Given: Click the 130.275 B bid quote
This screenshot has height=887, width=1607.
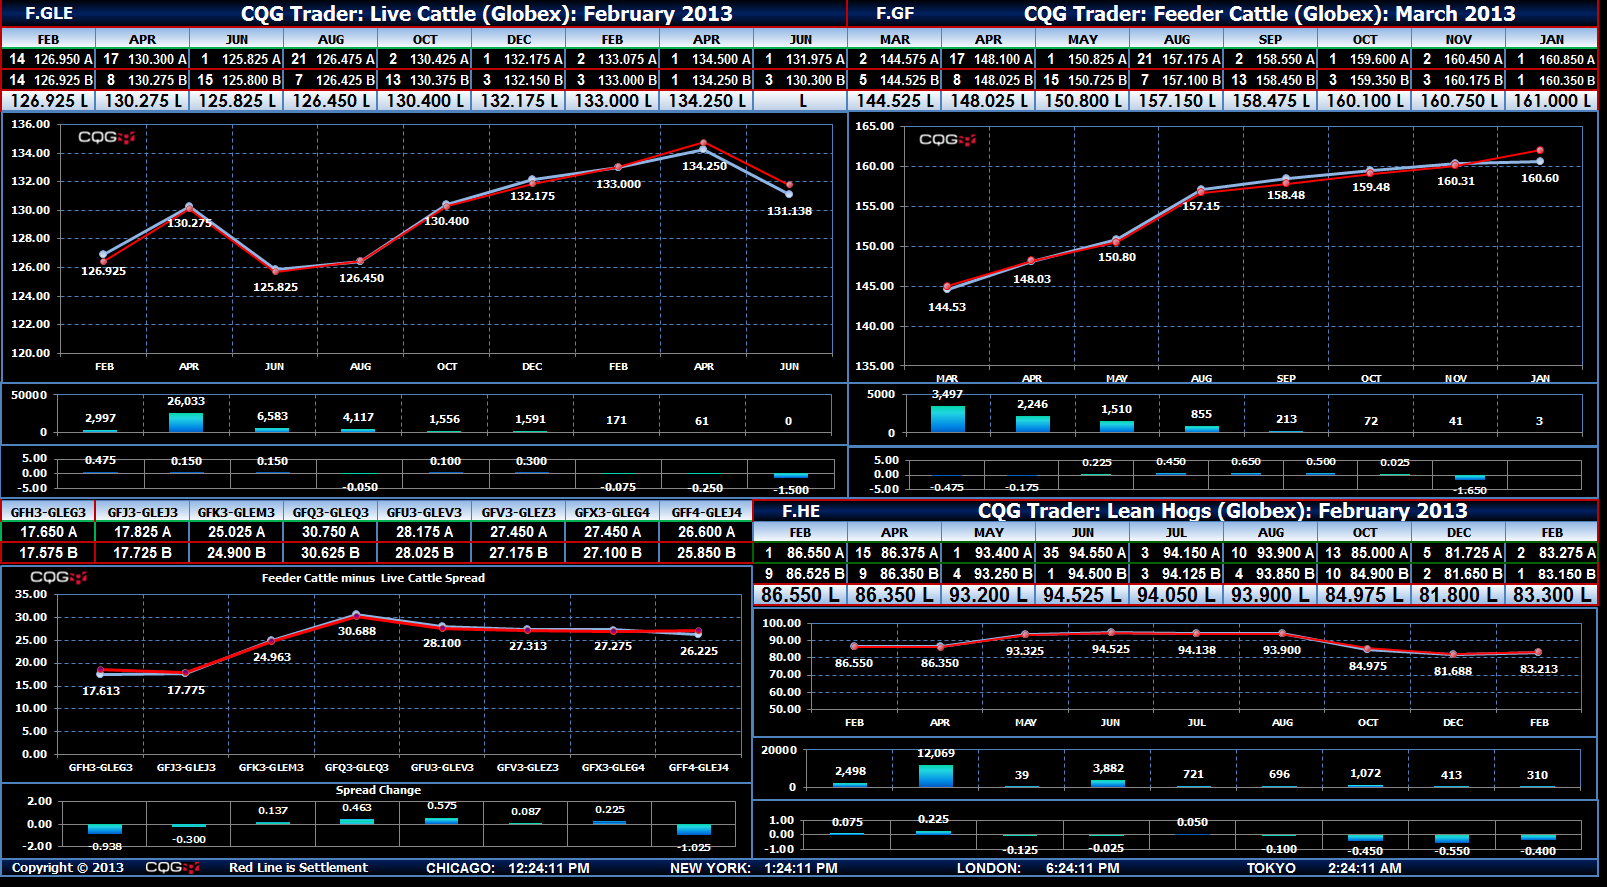Looking at the screenshot, I should (157, 80).
